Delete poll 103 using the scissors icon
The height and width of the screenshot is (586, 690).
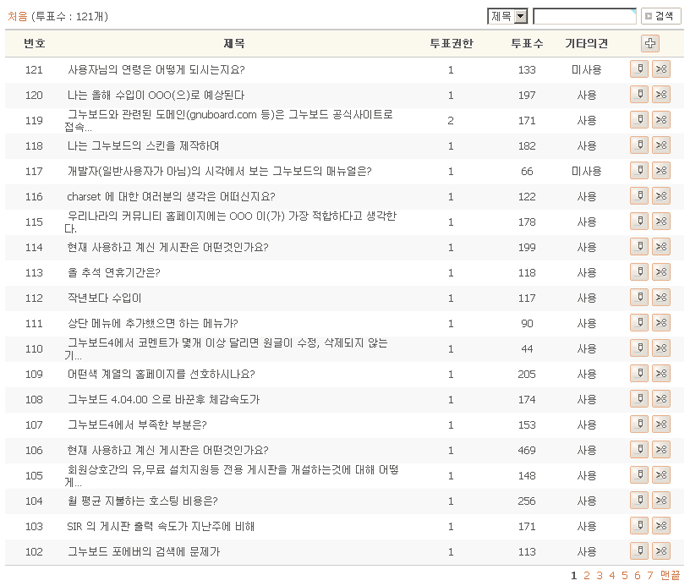[661, 525]
